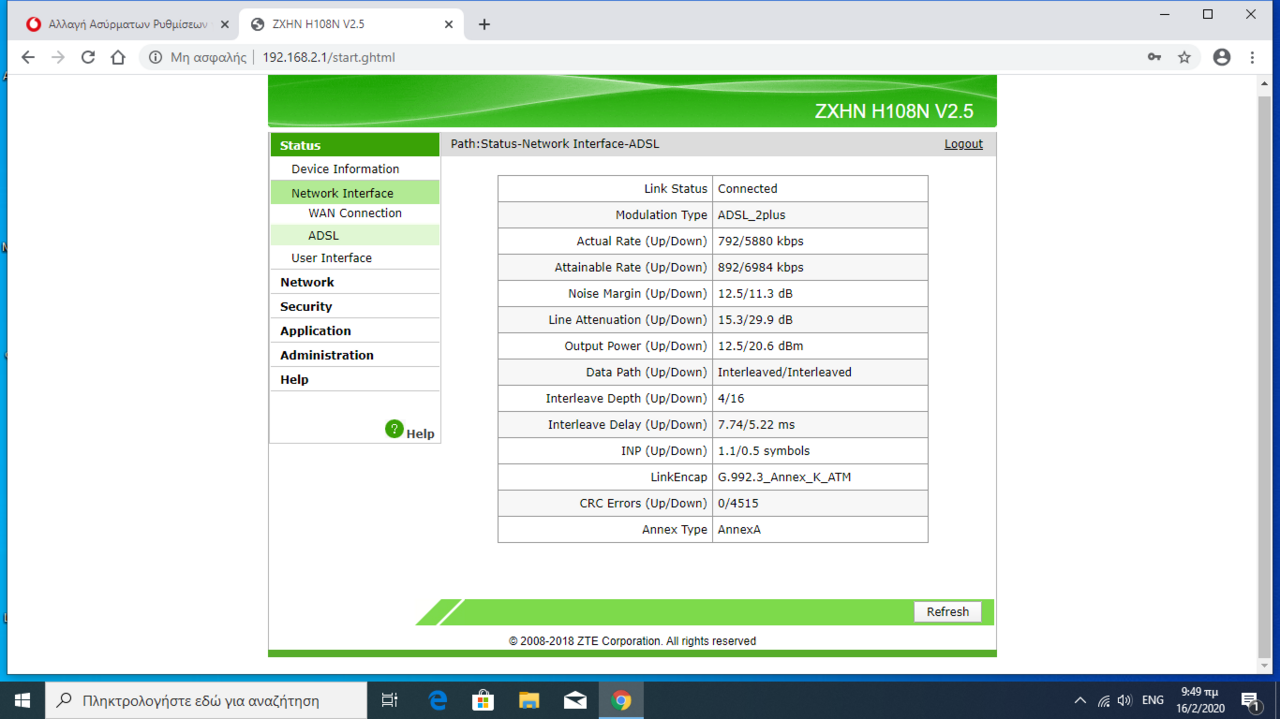Click INP value '1.1/0.5 symbols'
1280x719 pixels.
click(x=764, y=451)
